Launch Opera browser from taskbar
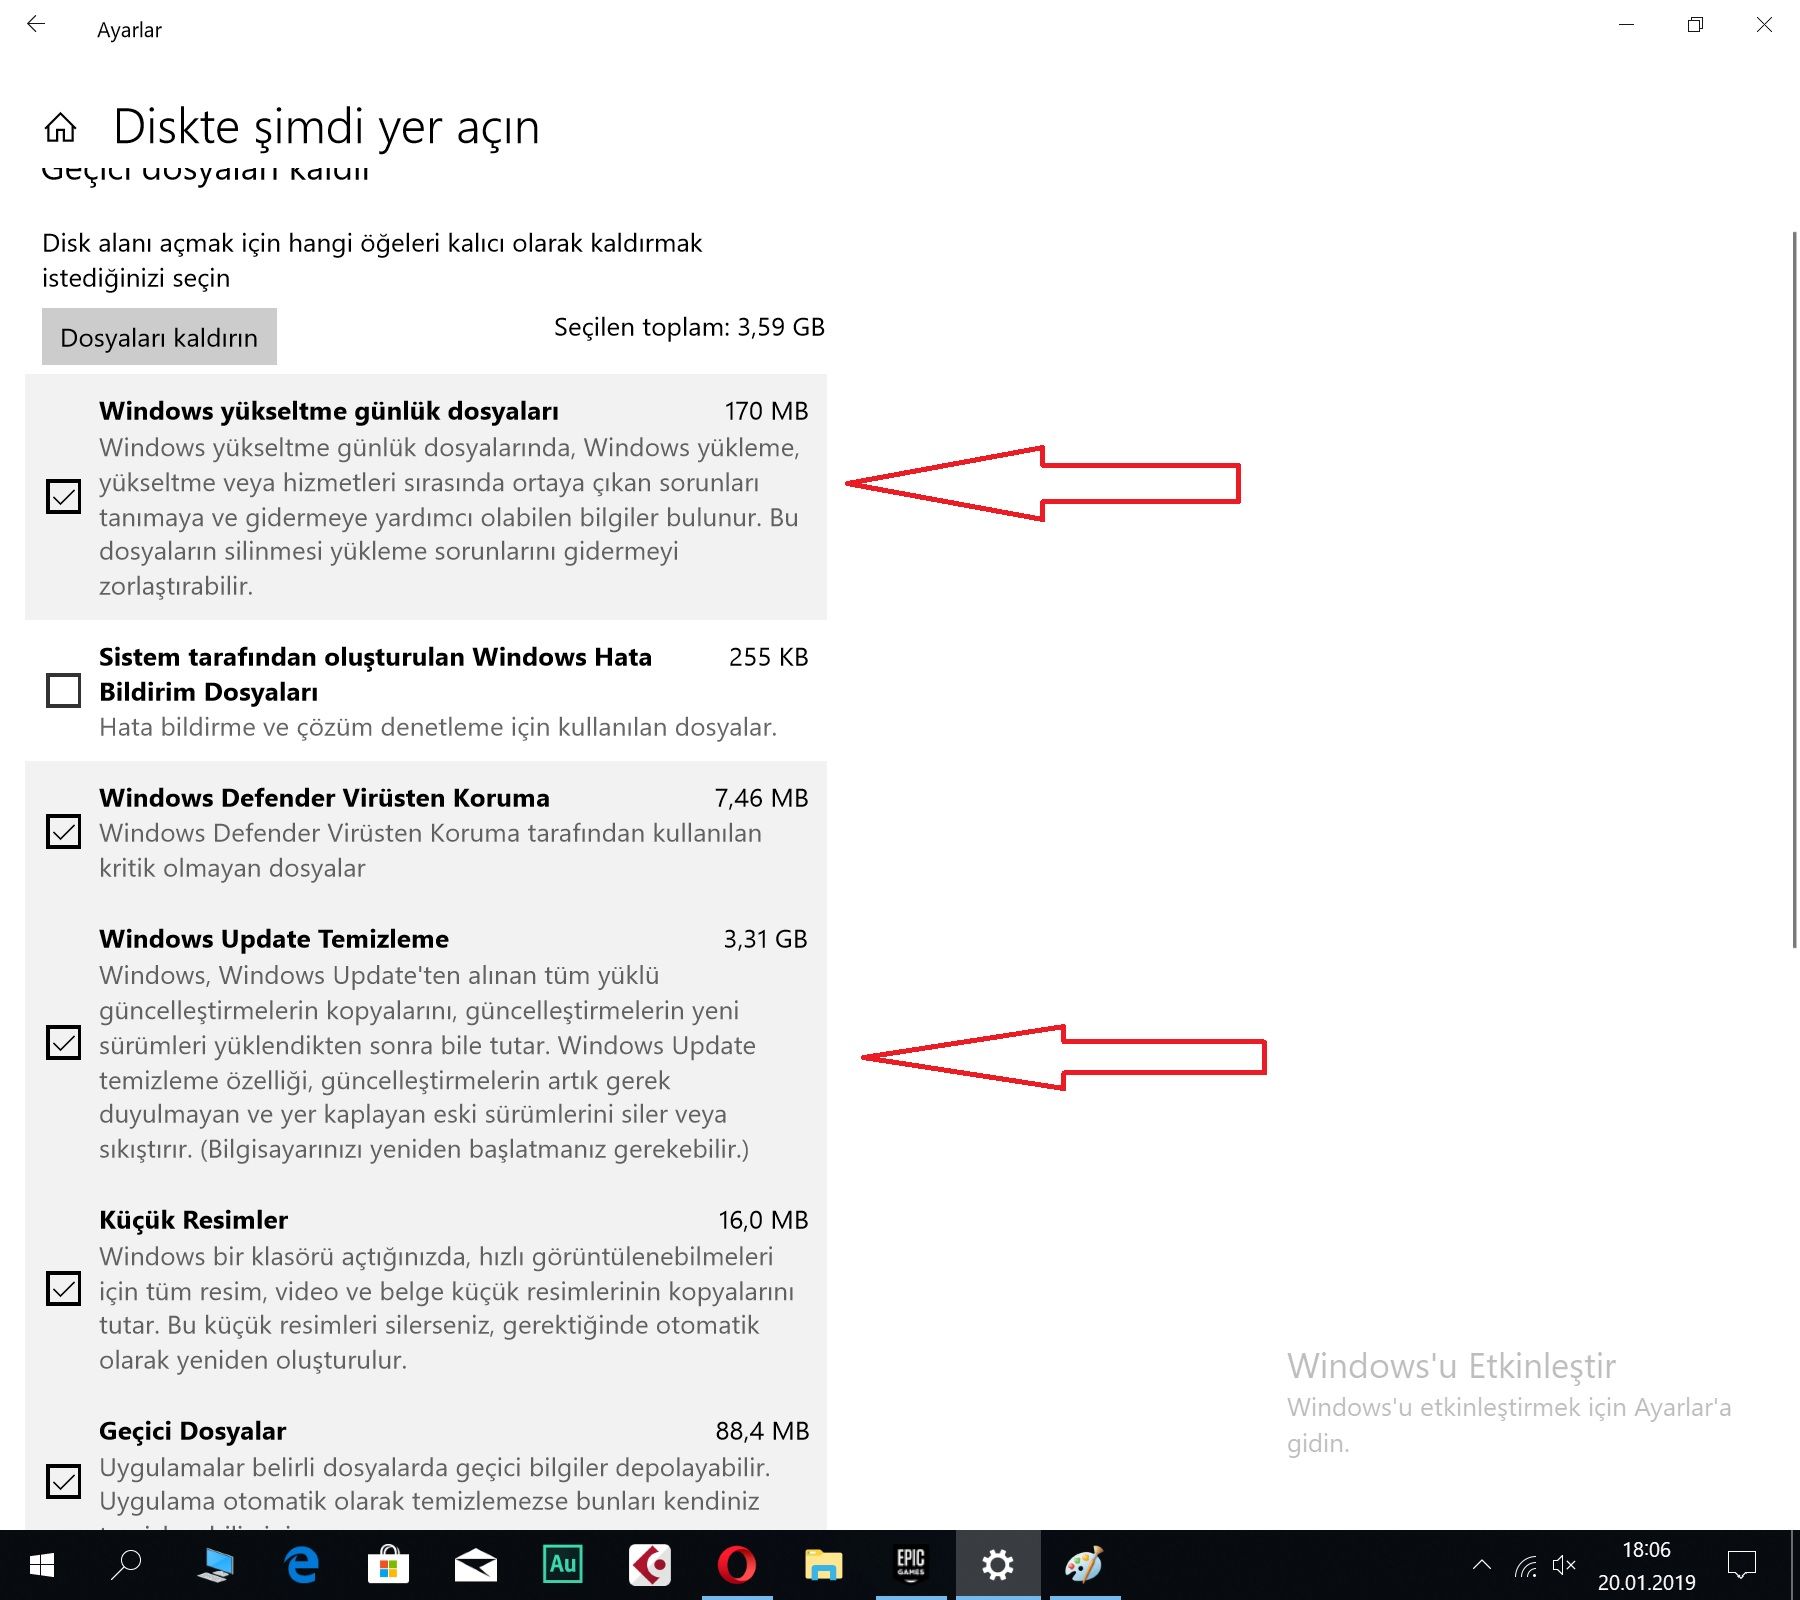Viewport: 1800px width, 1600px height. 736,1565
